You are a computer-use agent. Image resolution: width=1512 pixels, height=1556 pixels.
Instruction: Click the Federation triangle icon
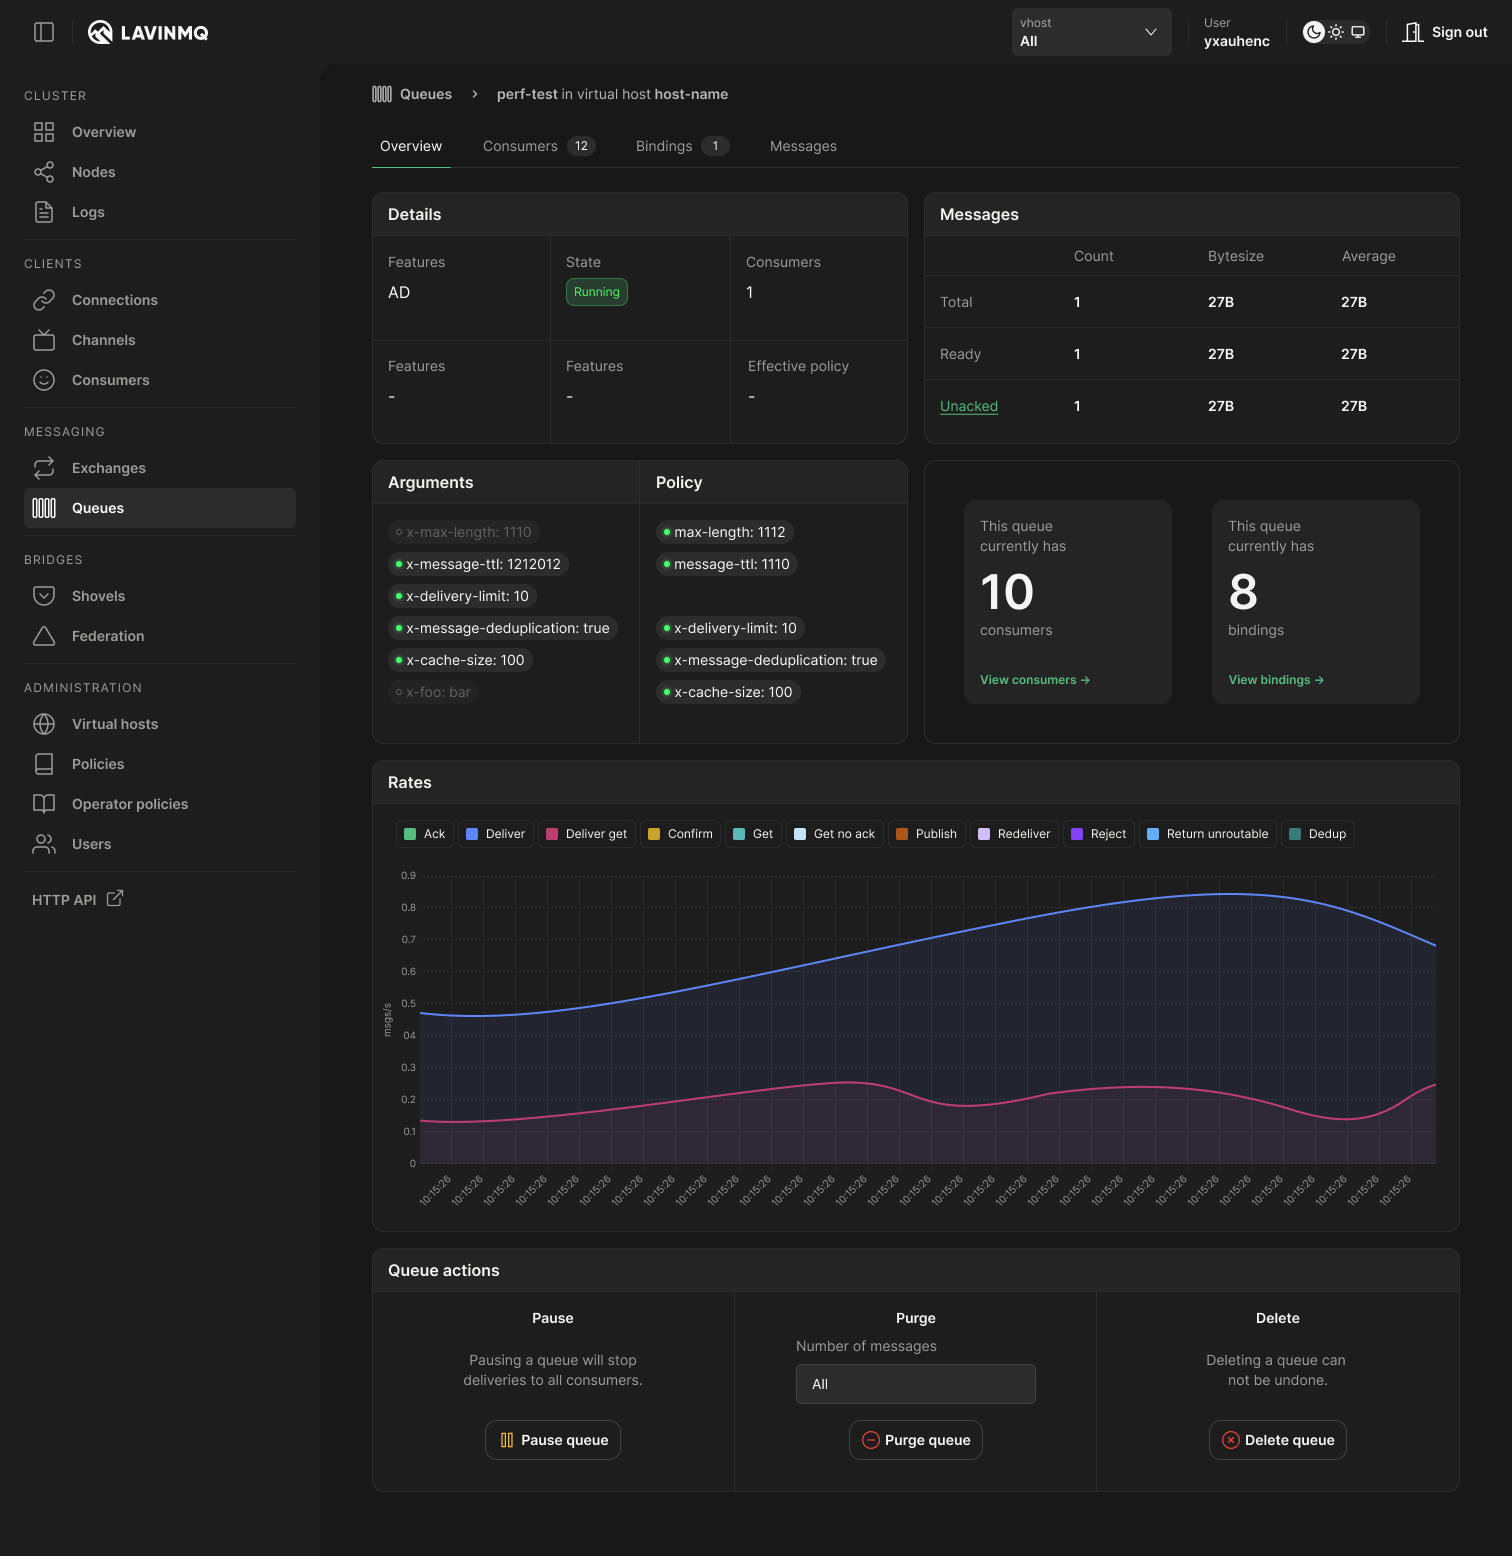point(44,636)
